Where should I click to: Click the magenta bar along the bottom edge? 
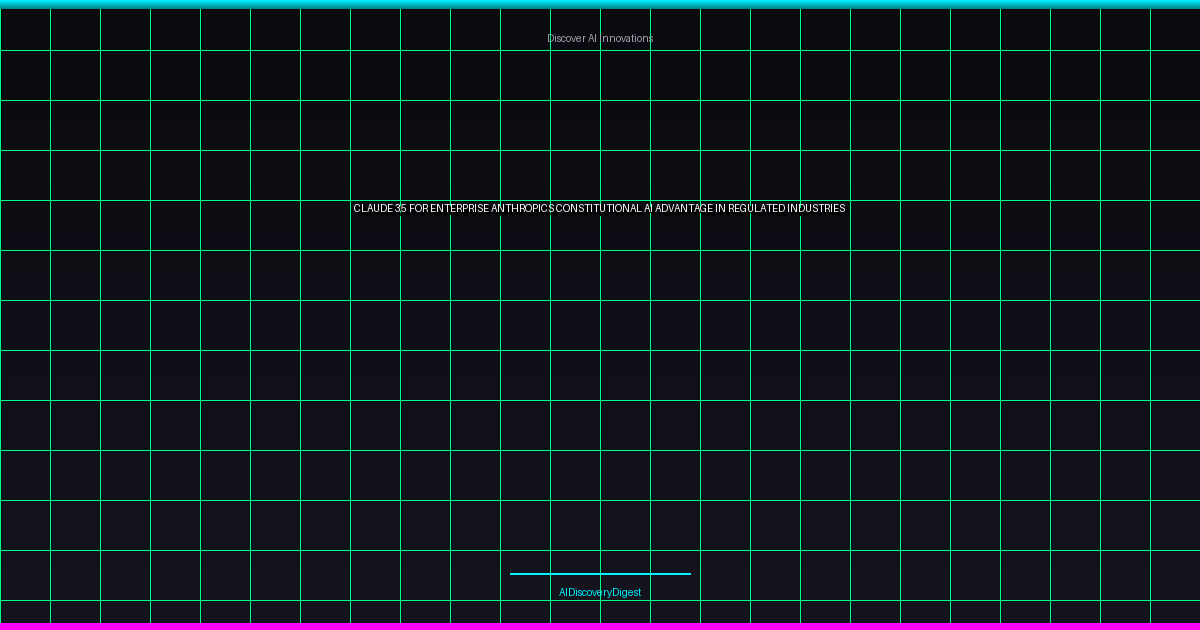tap(600, 626)
